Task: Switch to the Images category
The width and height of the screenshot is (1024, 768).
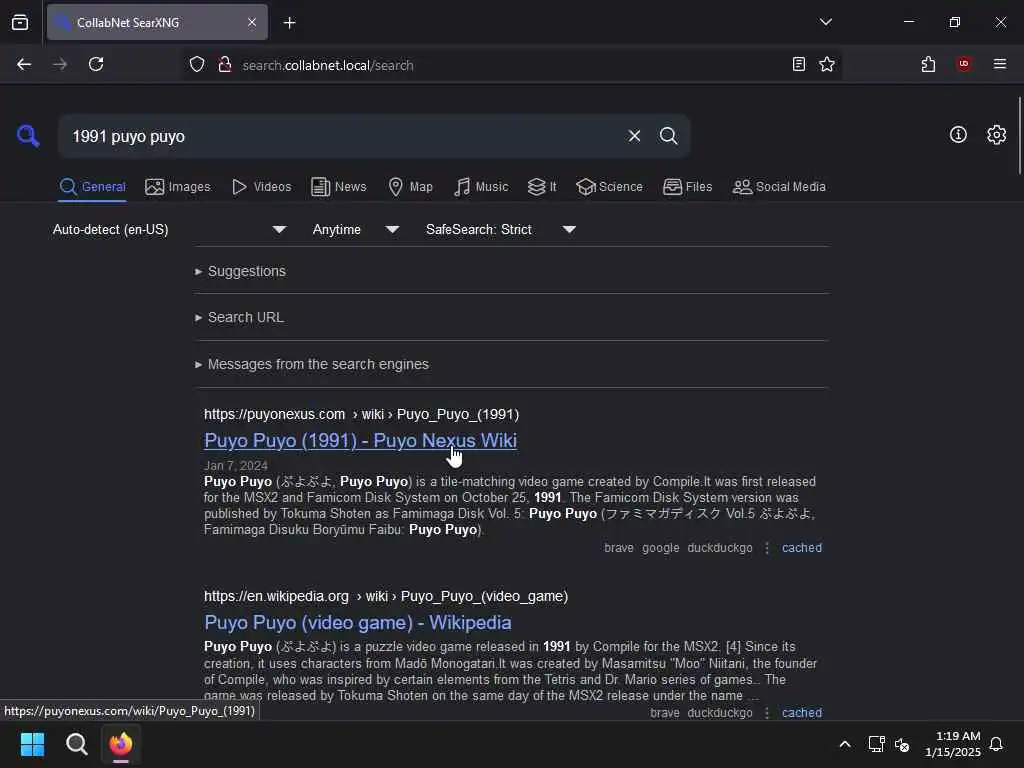Action: [178, 187]
